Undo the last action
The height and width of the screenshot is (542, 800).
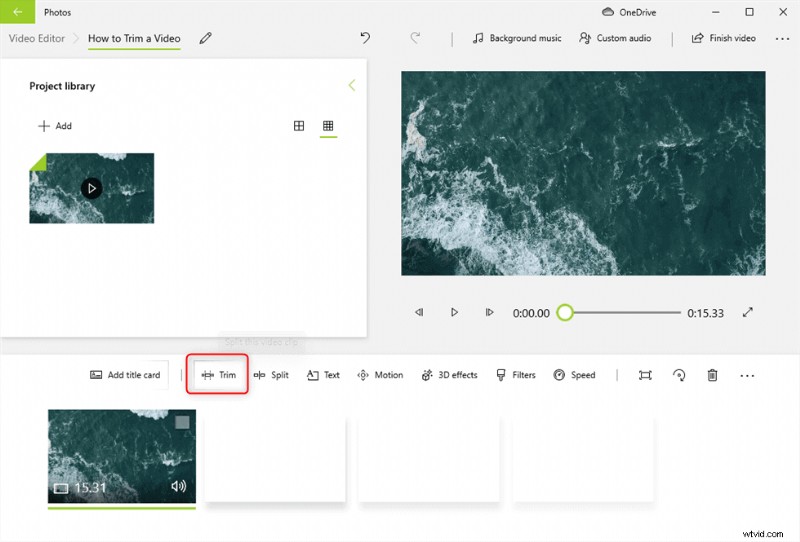pyautogui.click(x=365, y=38)
